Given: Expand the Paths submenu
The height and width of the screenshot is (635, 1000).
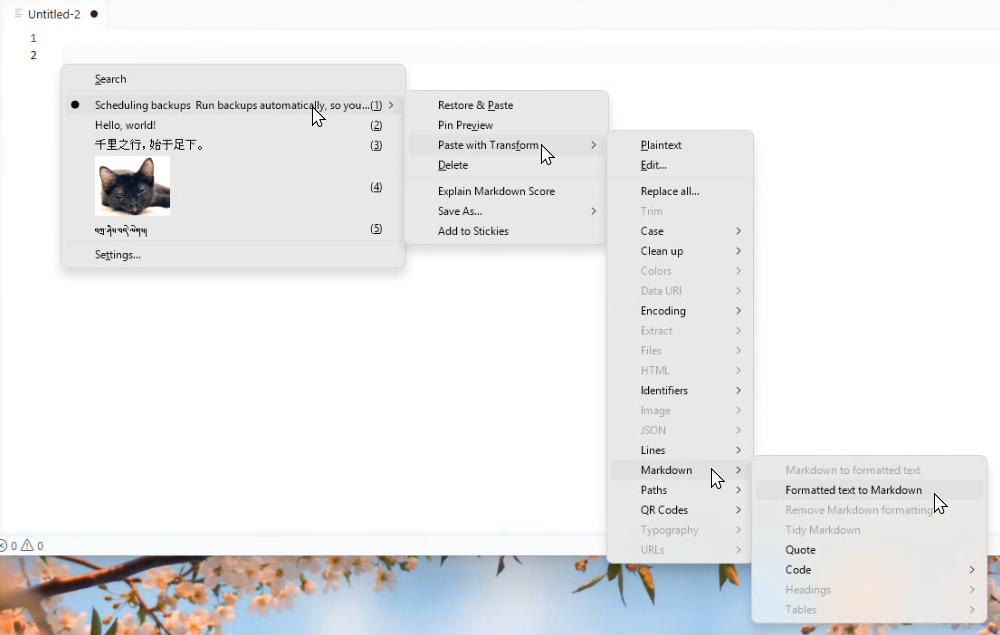Looking at the screenshot, I should tap(680, 490).
